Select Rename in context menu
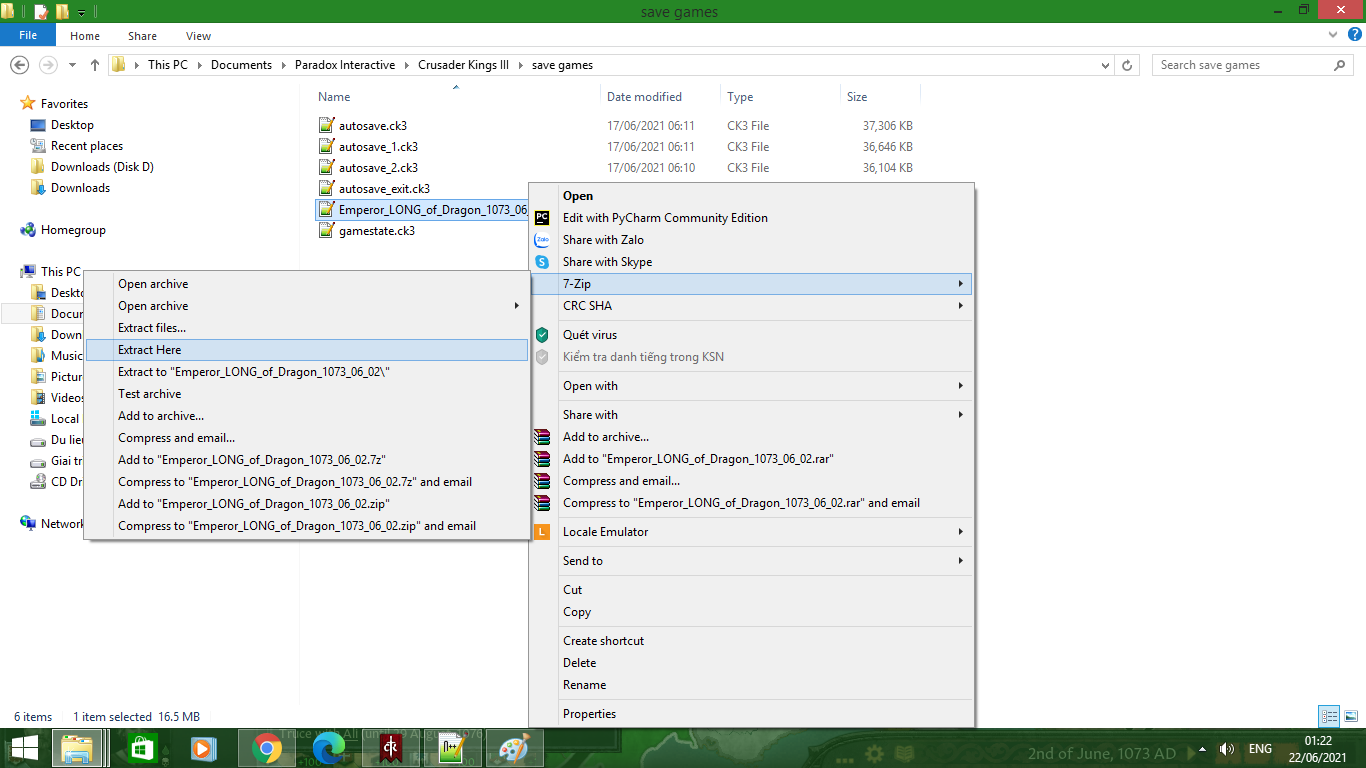The image size is (1366, 768). click(x=751, y=685)
